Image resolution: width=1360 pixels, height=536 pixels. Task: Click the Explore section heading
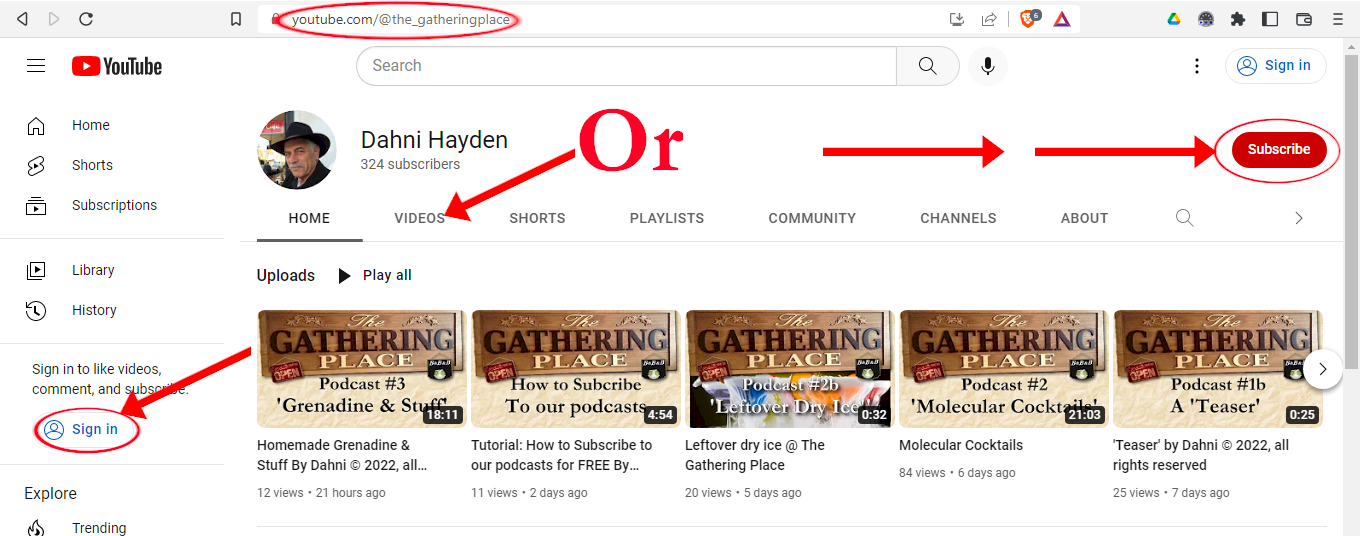[50, 493]
